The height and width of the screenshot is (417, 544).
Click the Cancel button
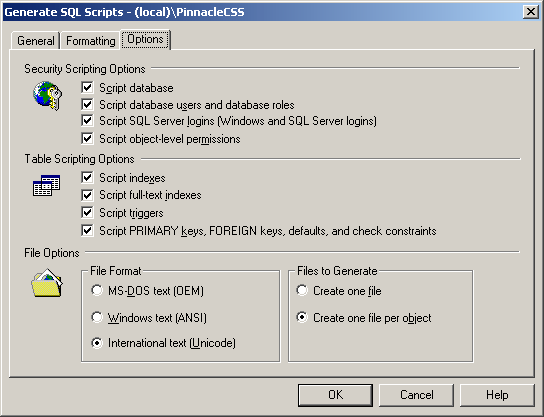pyautogui.click(x=417, y=395)
